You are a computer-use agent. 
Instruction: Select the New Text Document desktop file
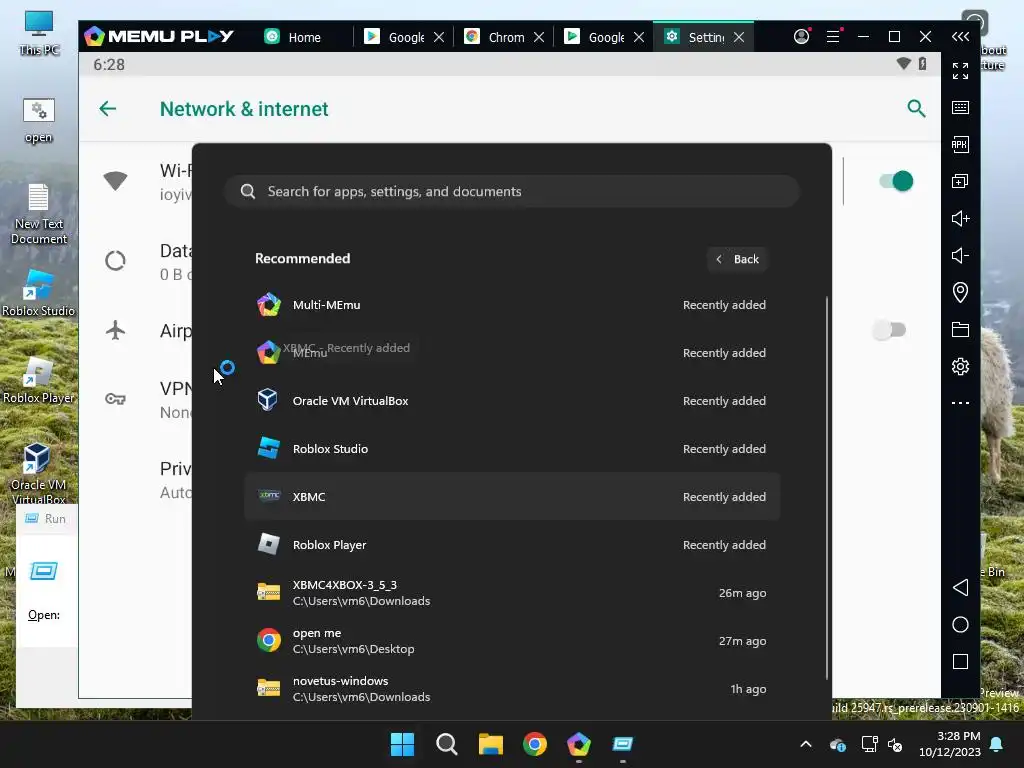(x=39, y=214)
